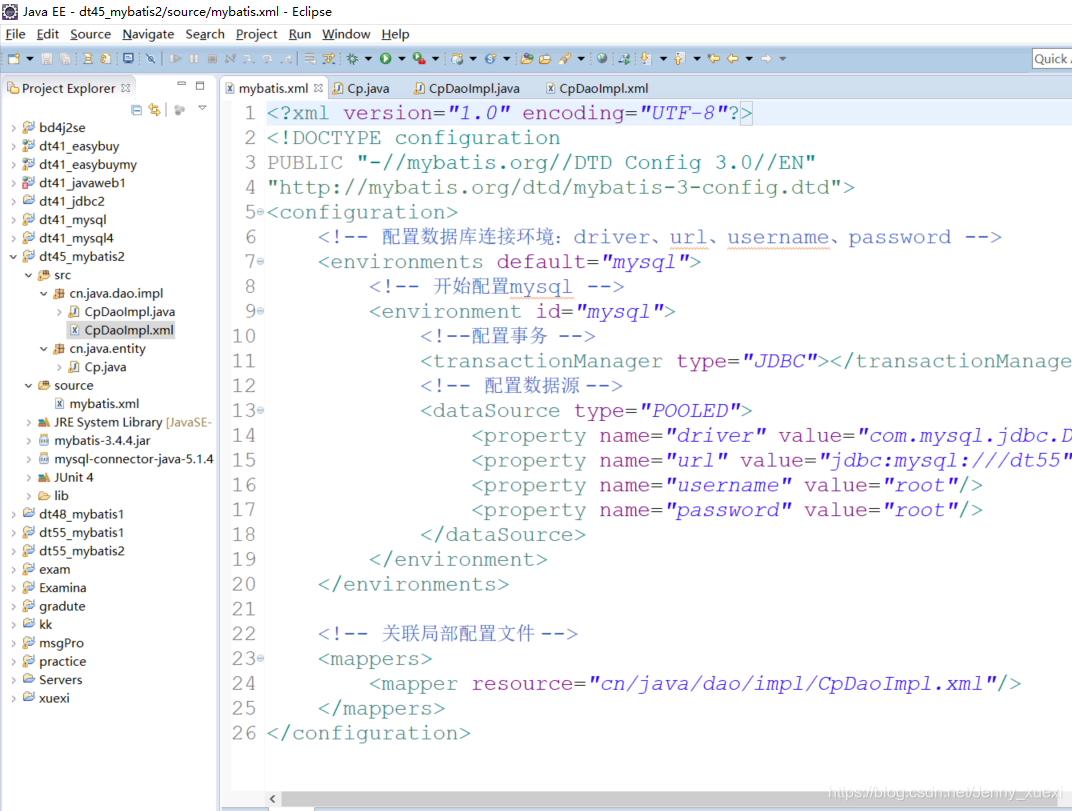Select the JUnit 4 library node

pyautogui.click(x=65, y=477)
